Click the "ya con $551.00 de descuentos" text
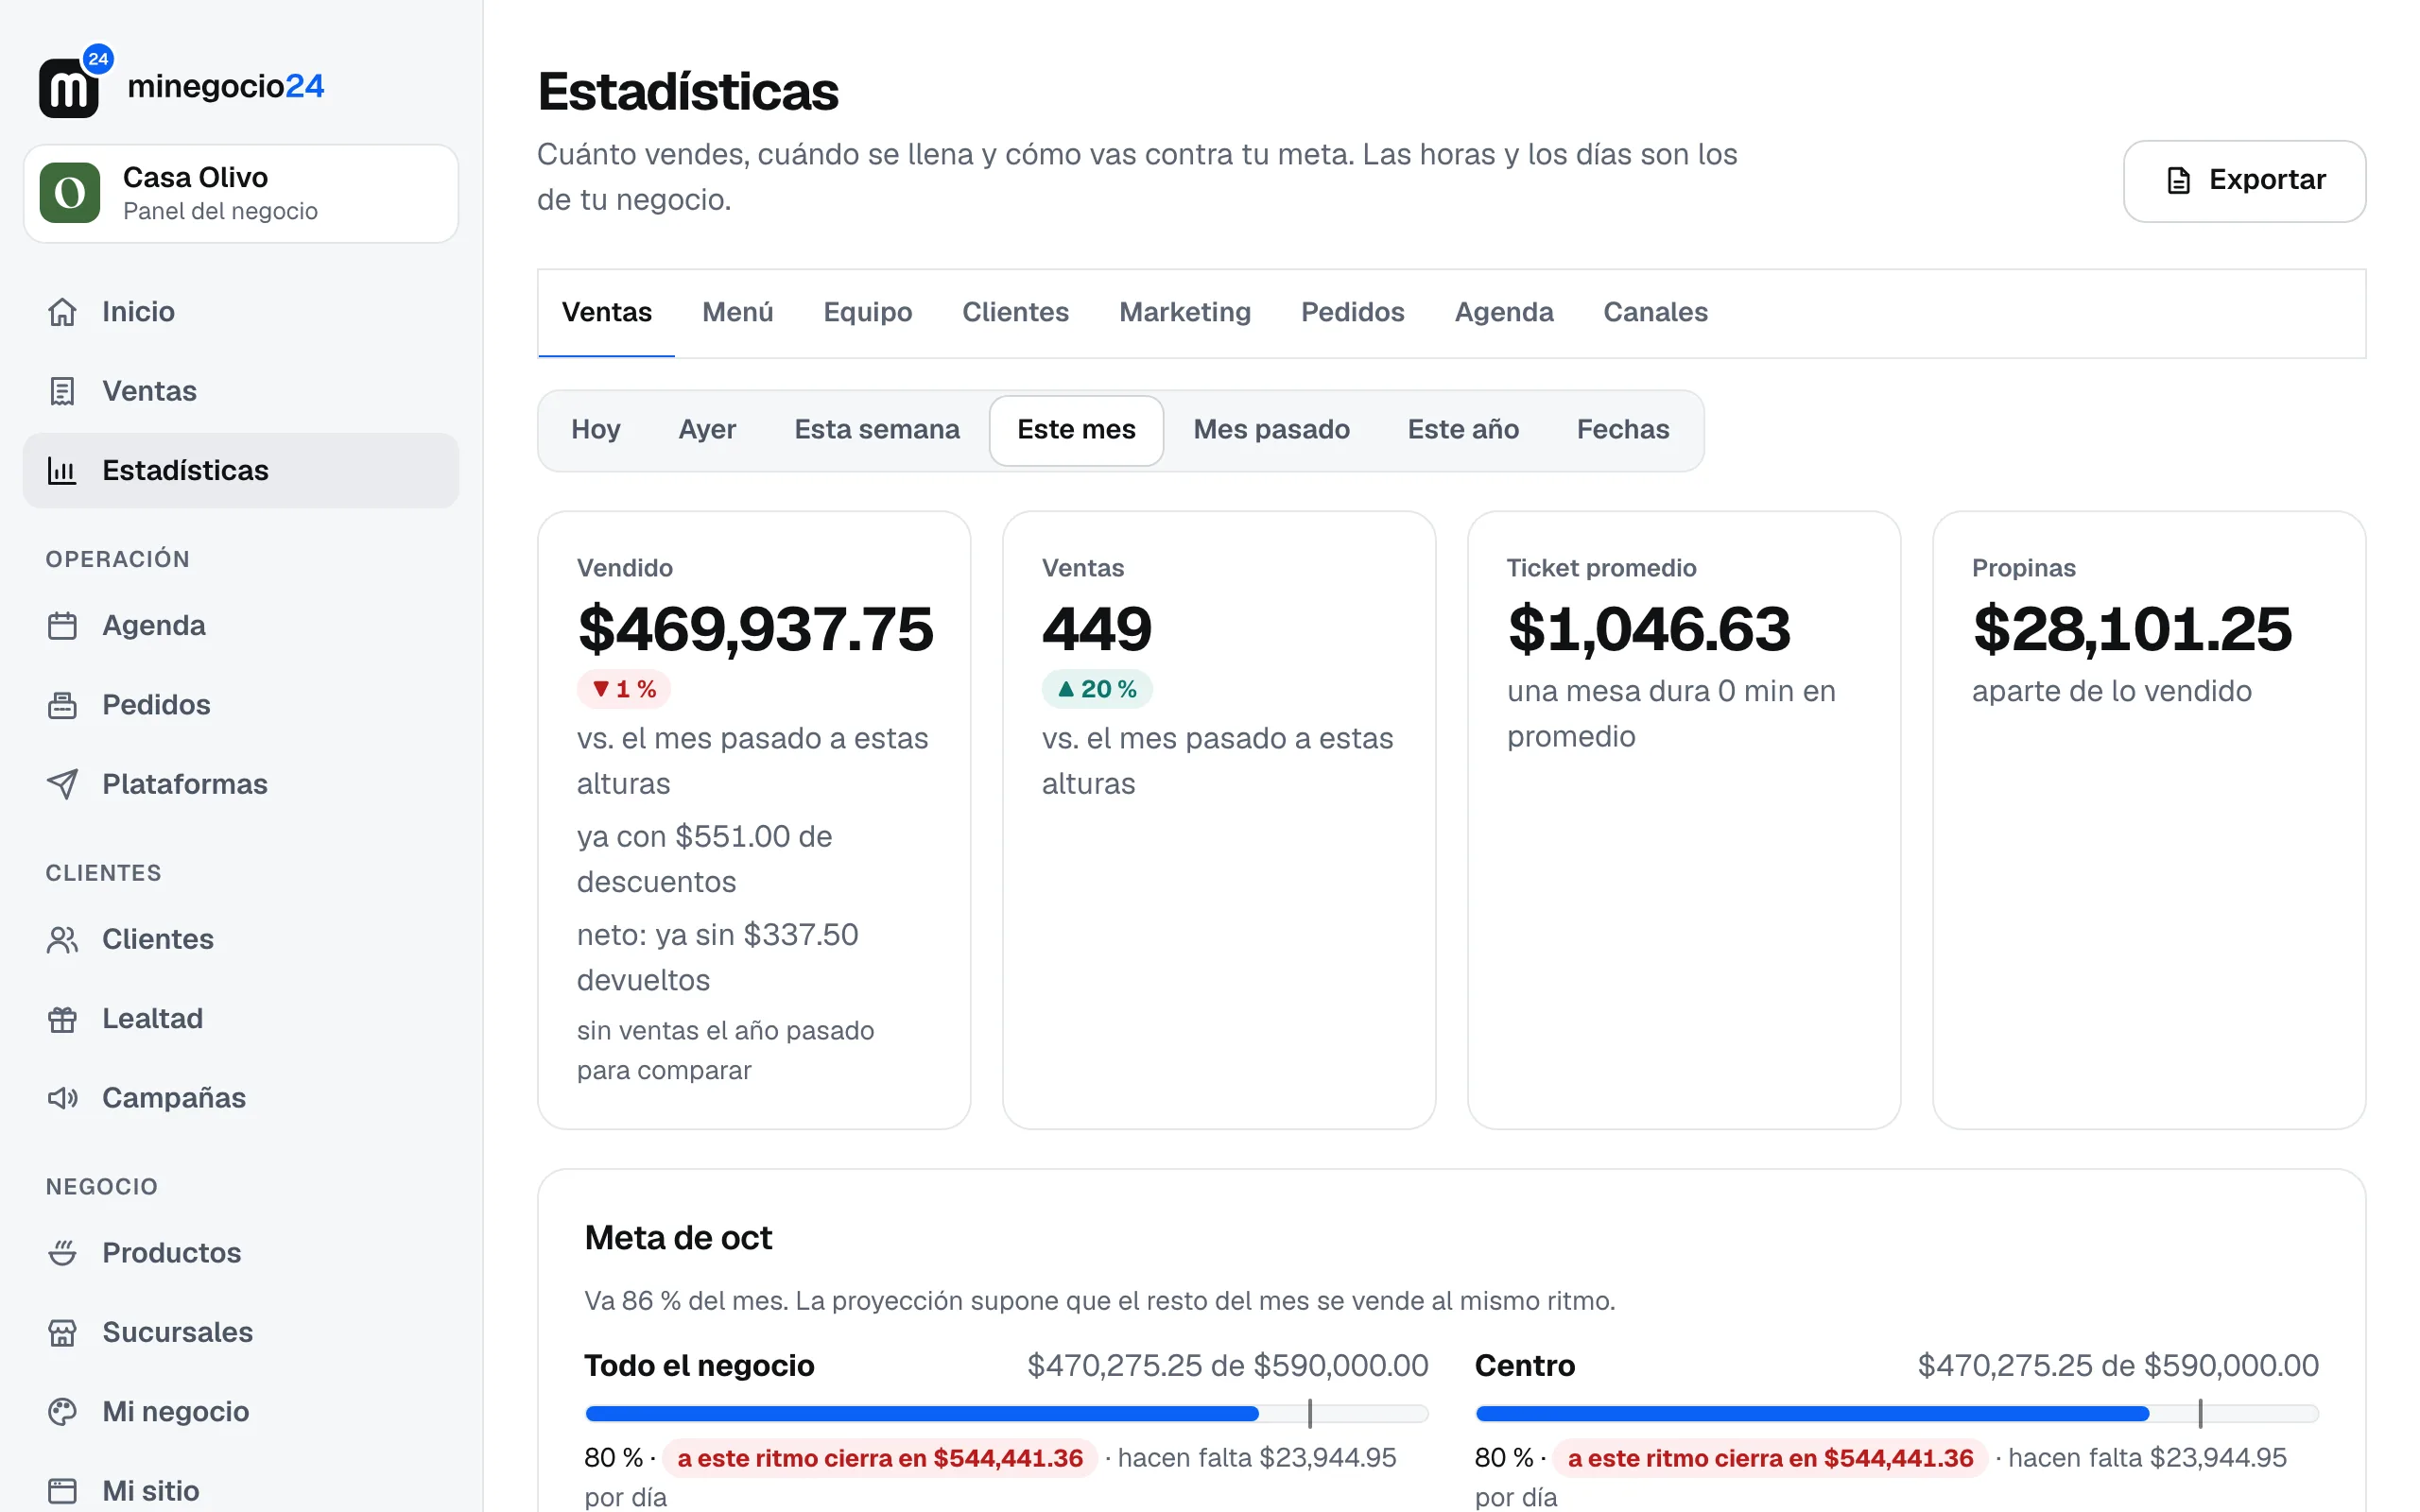This screenshot has height=1512, width=2420. click(705, 859)
